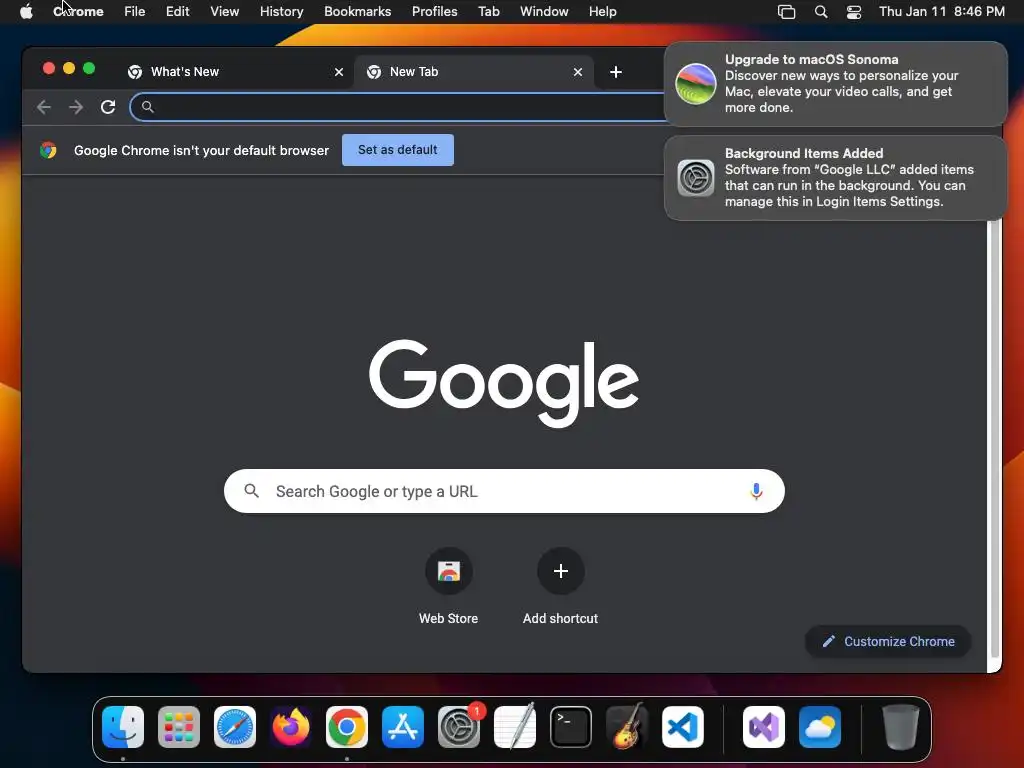Screen dimensions: 1024x768
Task: Select the New Tab tab
Action: click(475, 72)
